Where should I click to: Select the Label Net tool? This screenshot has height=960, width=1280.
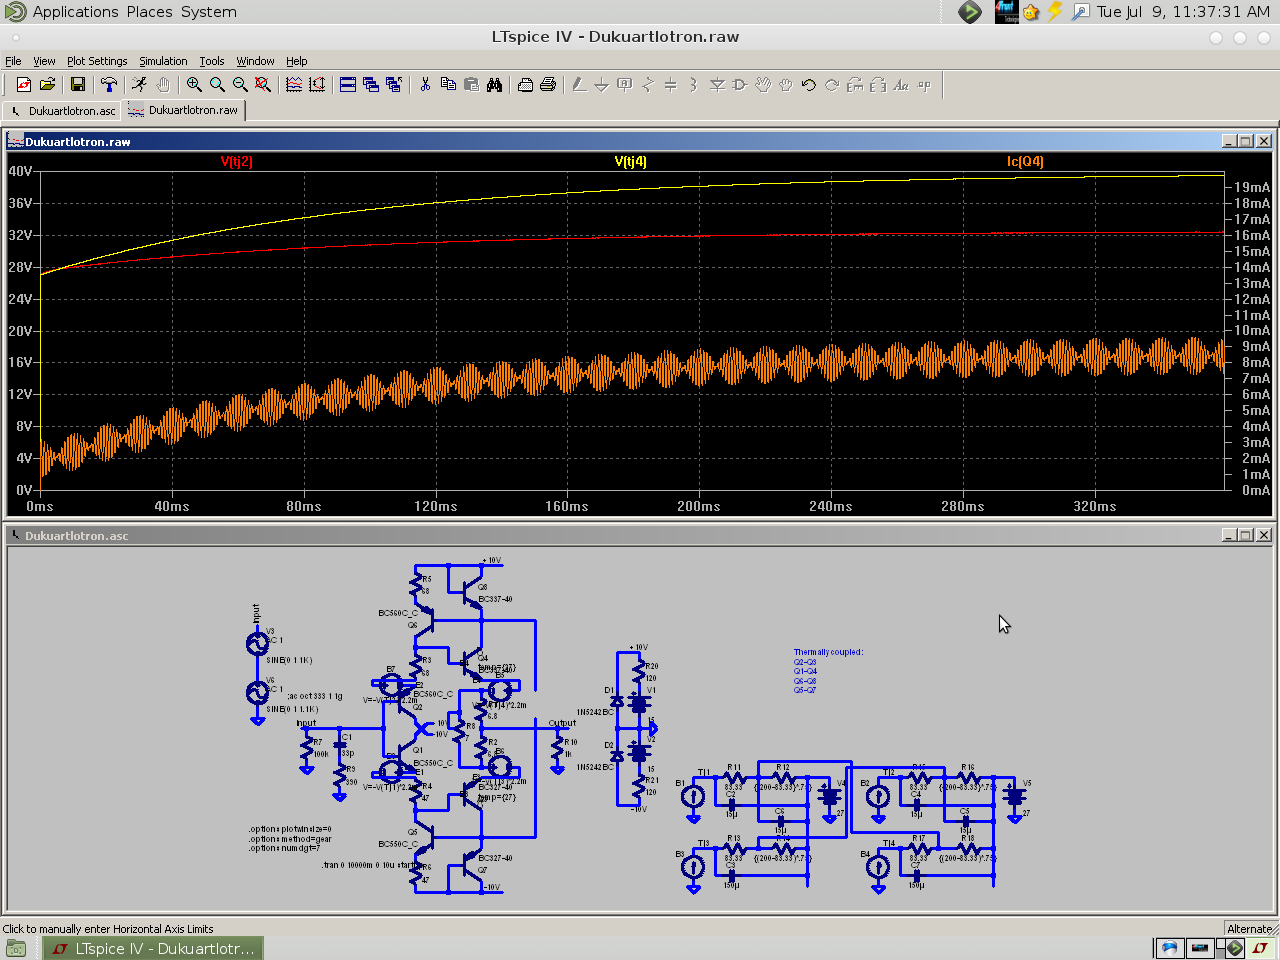[x=625, y=85]
